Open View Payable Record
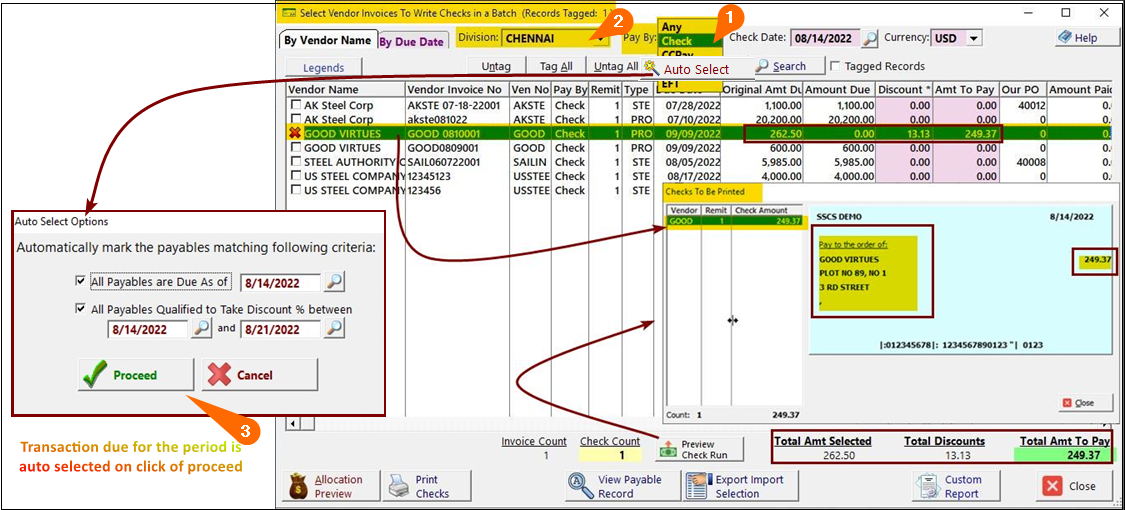 pos(581,486)
